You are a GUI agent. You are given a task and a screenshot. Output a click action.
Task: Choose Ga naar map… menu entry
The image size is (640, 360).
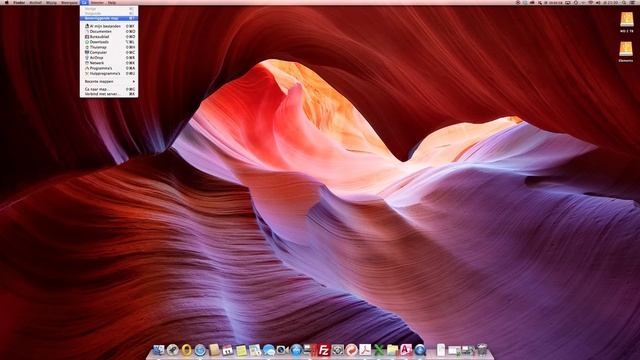(109, 89)
